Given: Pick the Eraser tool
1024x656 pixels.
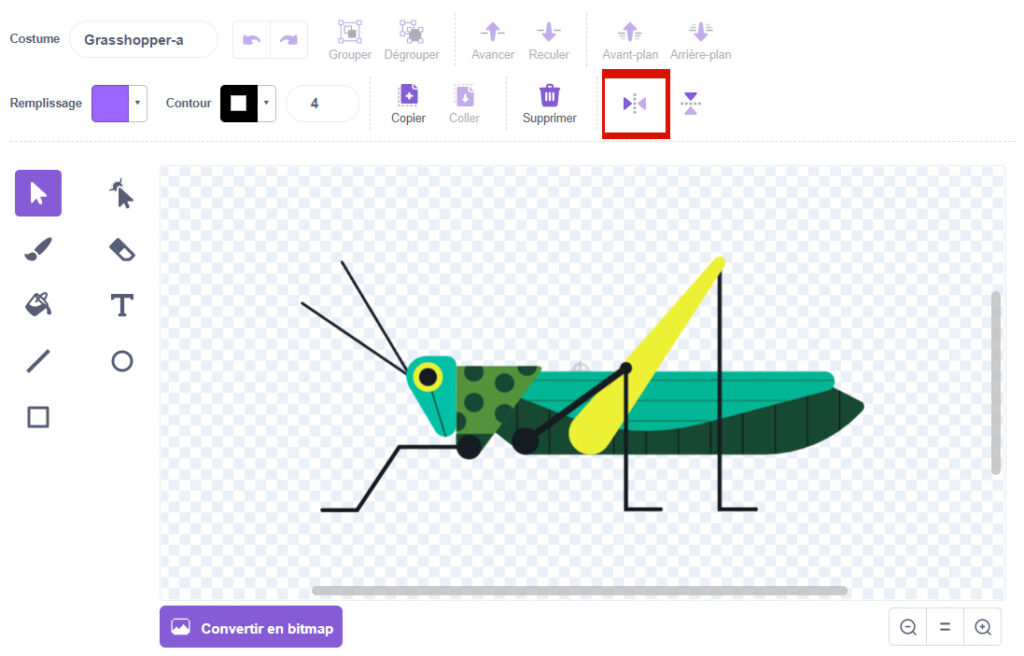Looking at the screenshot, I should pyautogui.click(x=121, y=249).
